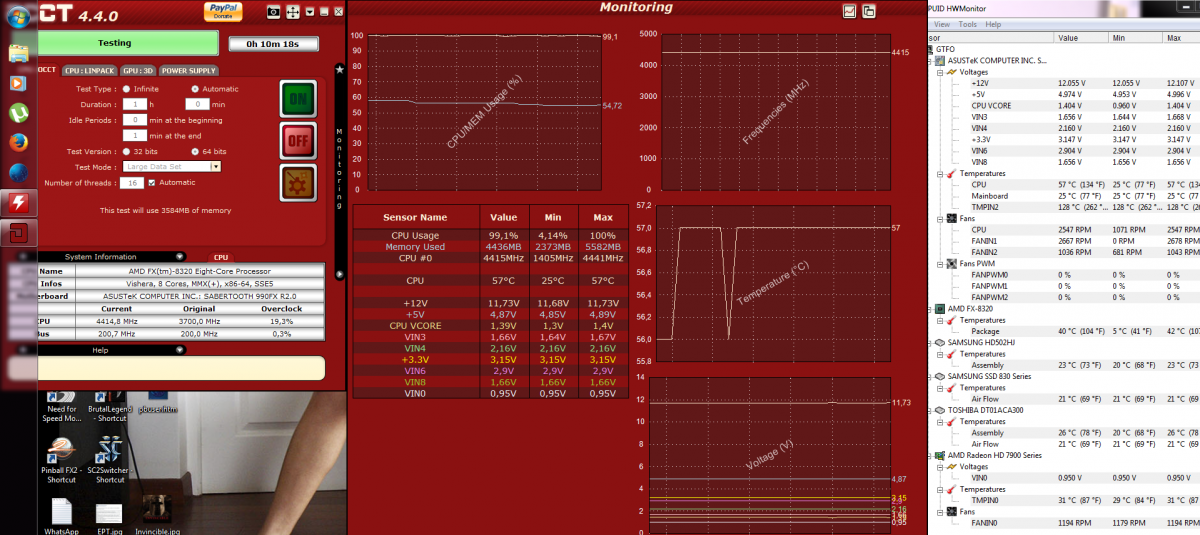
Task: Click the graph icon in Monitoring header
Action: 849,11
